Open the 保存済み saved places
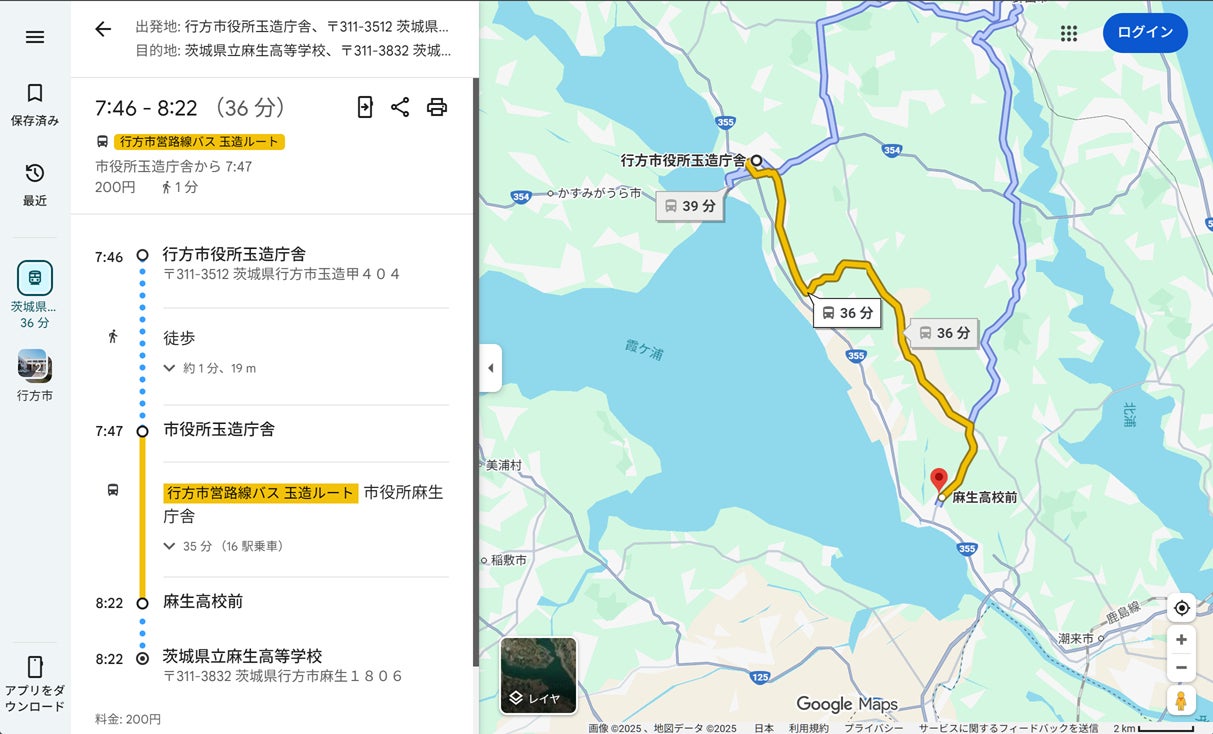 tap(35, 105)
